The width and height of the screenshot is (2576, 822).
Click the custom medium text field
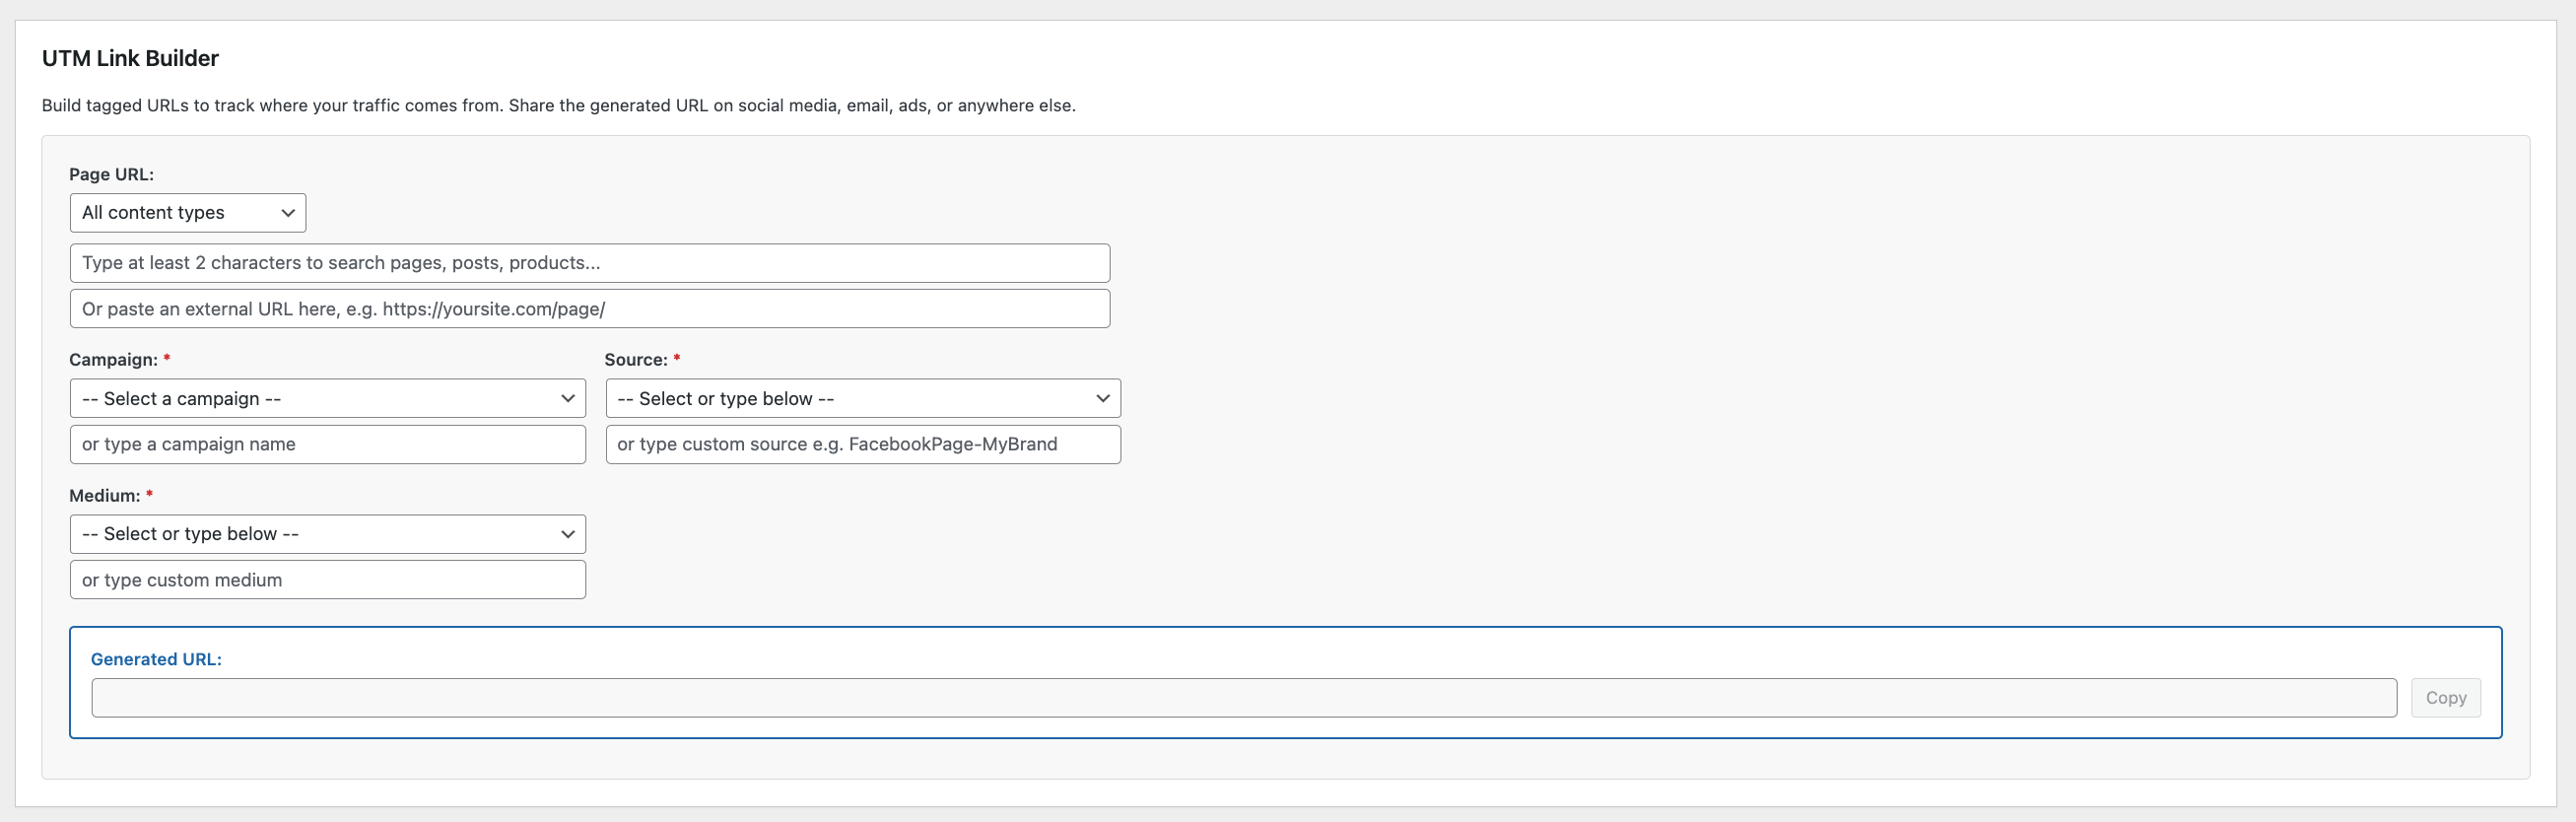[x=327, y=580]
